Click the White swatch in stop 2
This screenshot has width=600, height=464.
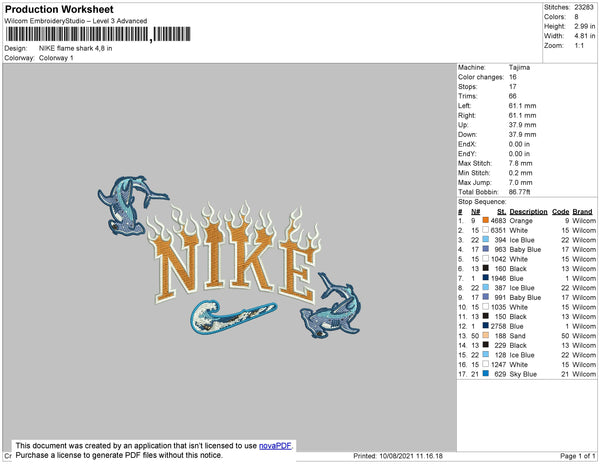point(486,230)
